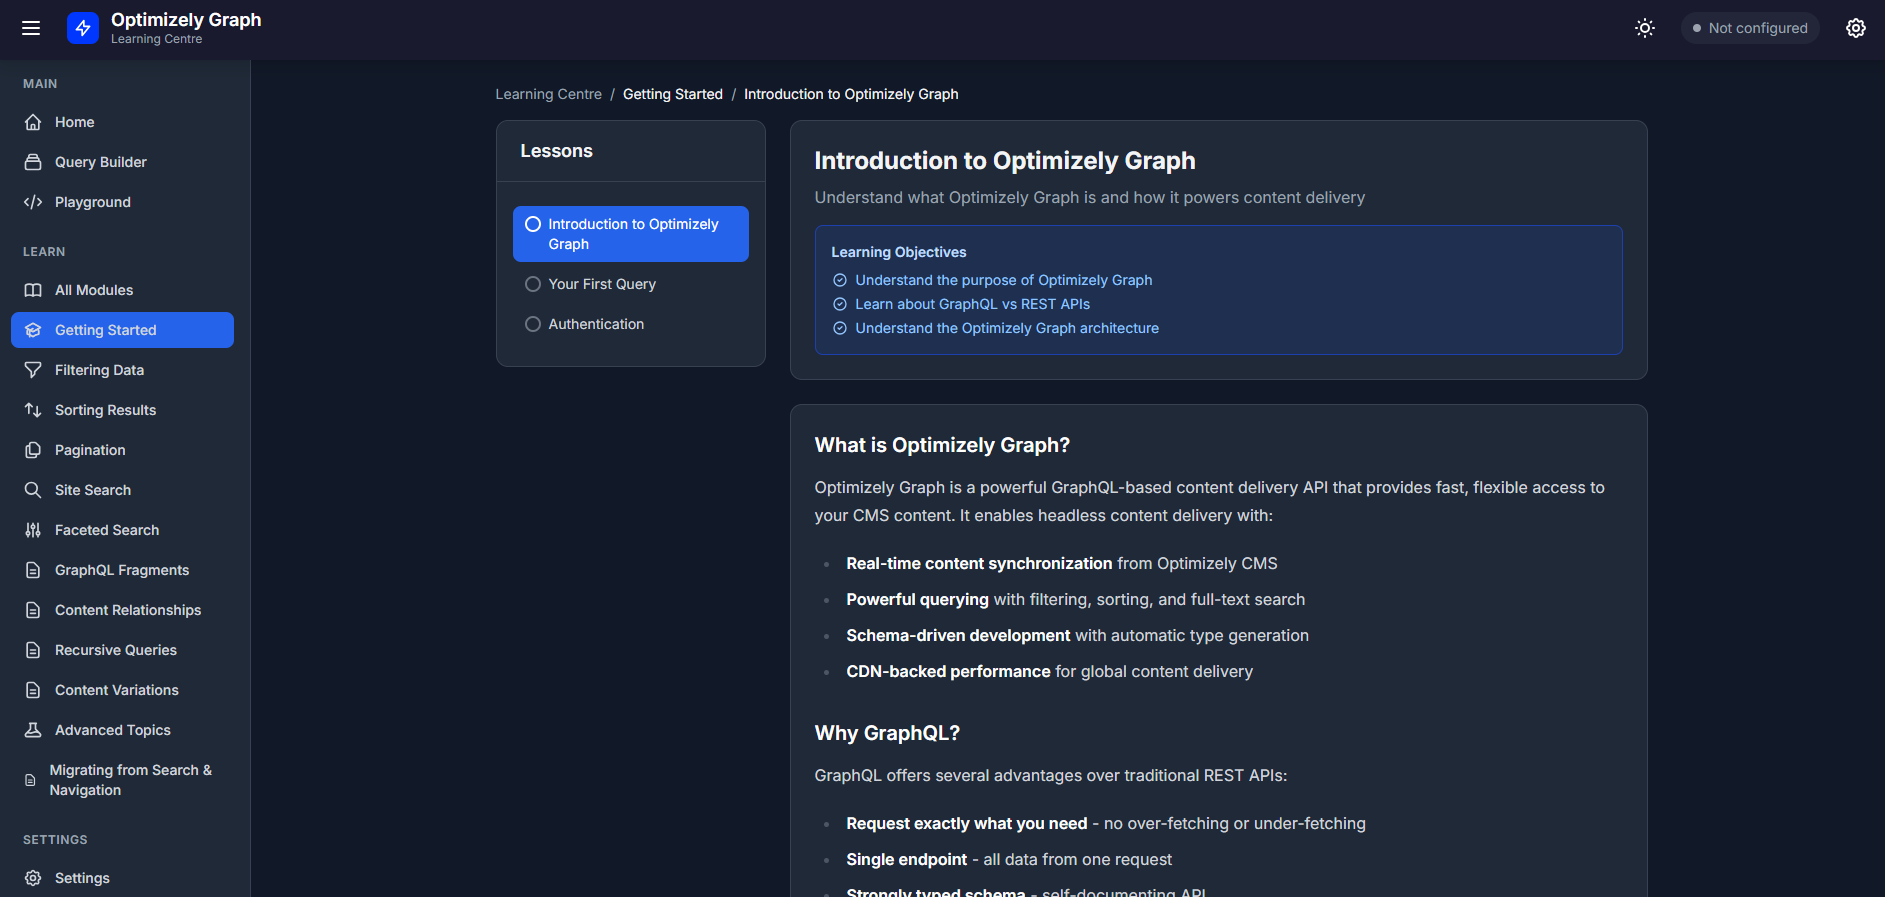The height and width of the screenshot is (897, 1885).
Task: Open settings via top-right gear icon
Action: (x=1855, y=28)
